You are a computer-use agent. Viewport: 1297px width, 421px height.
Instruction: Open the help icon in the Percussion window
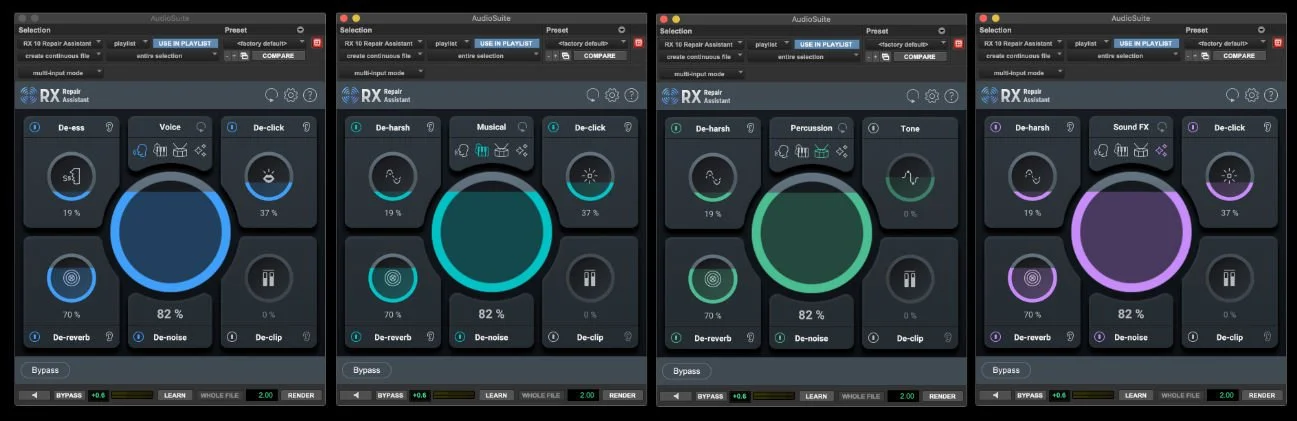(950, 96)
